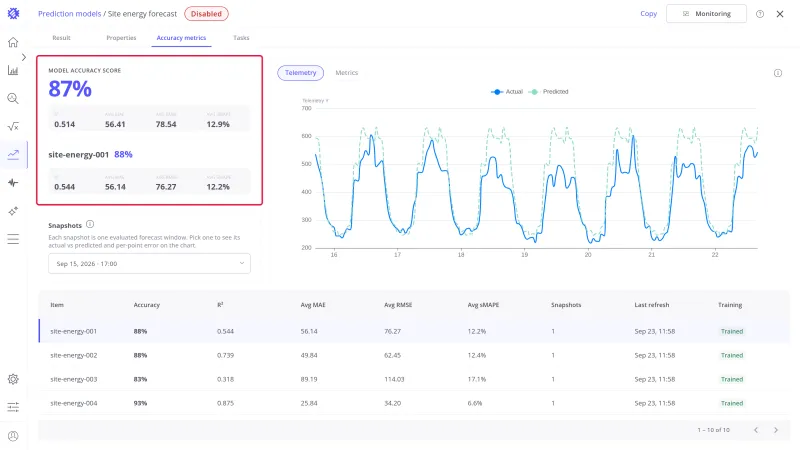The image size is (800, 450).
Task: Click the app logo icon in sidebar
Action: [13, 14]
